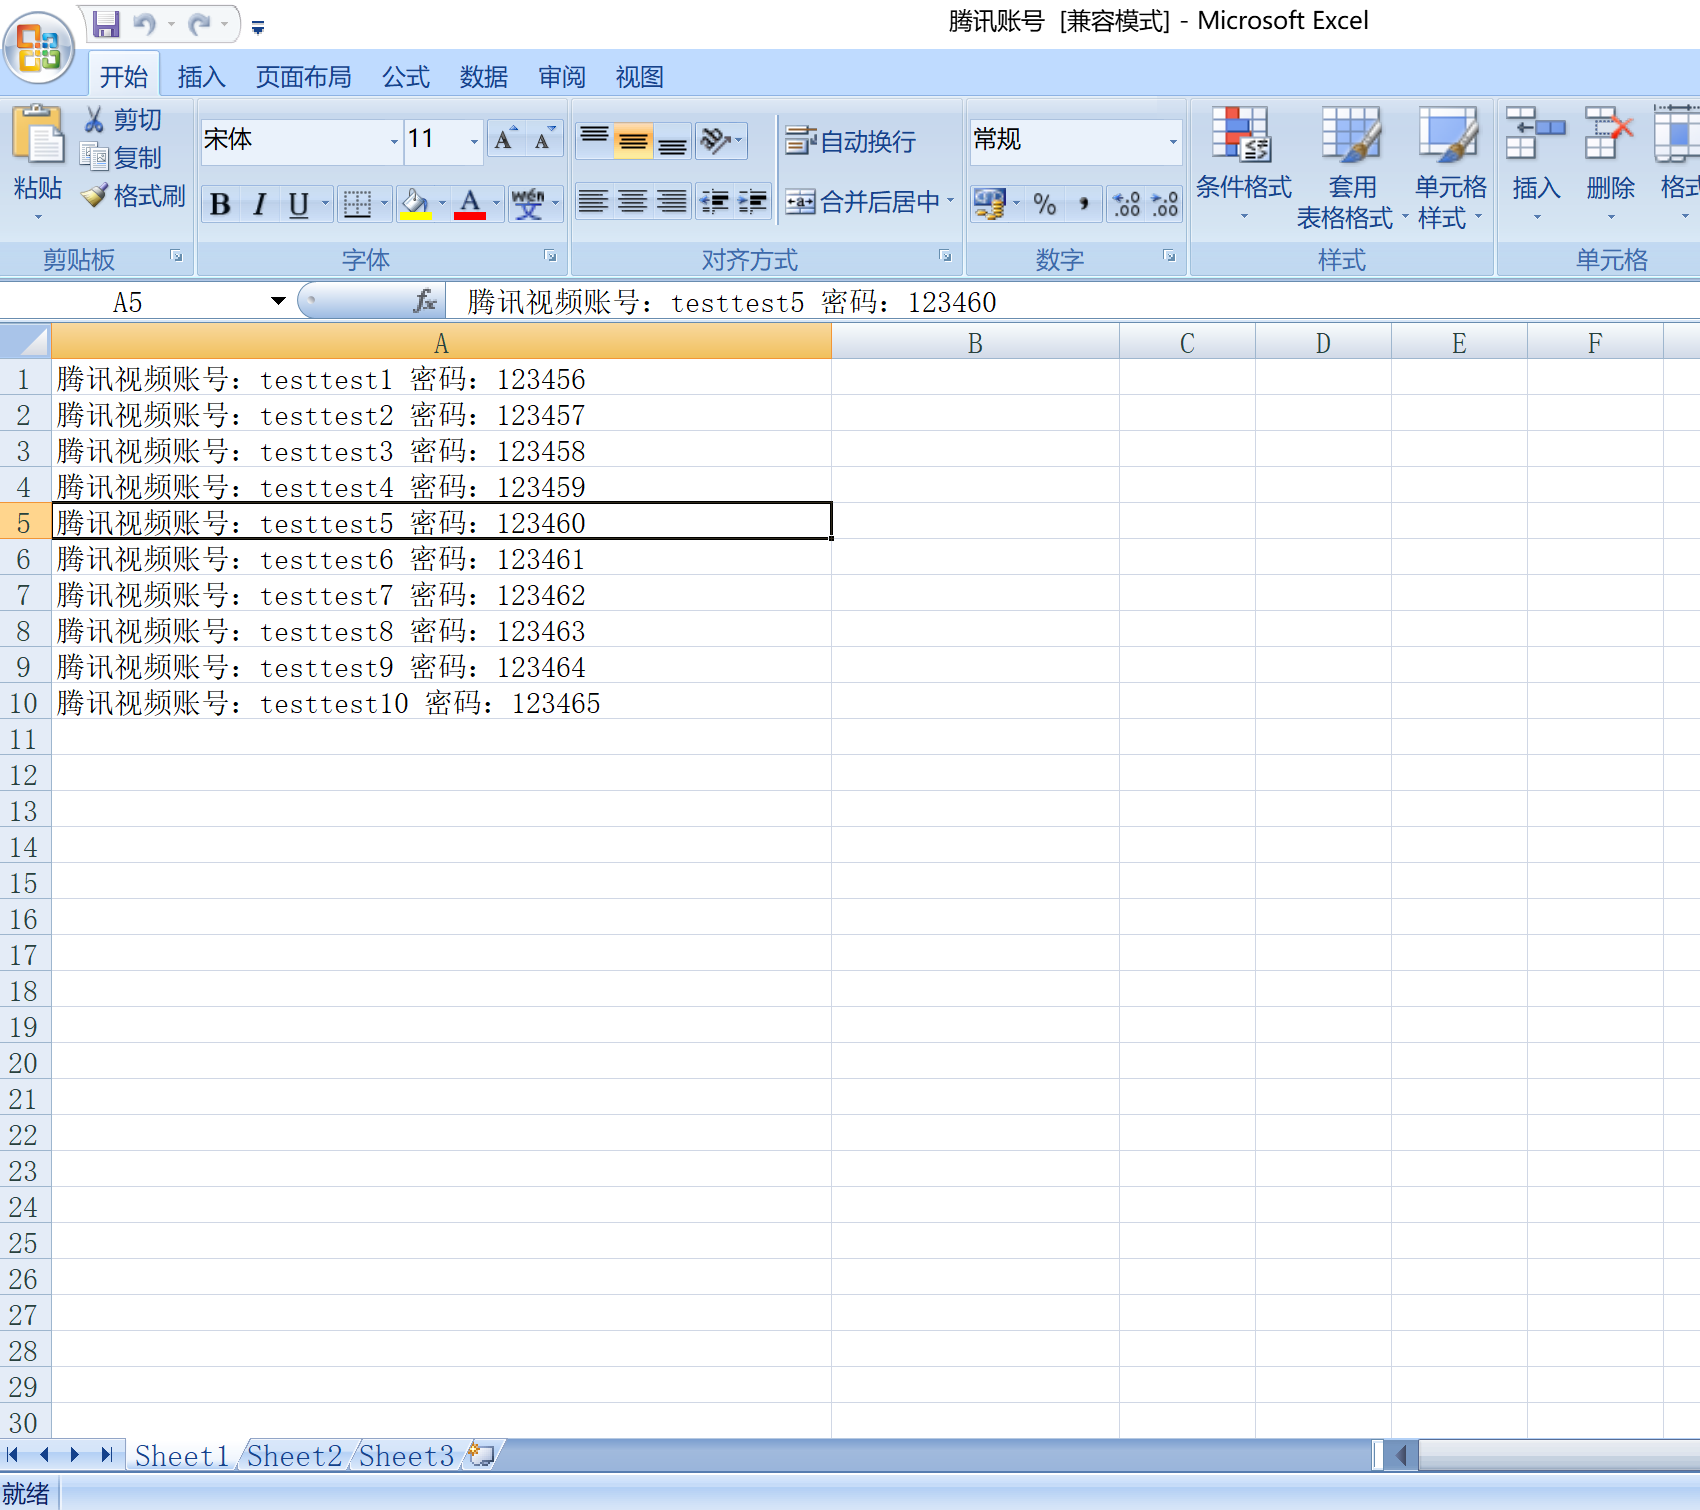The width and height of the screenshot is (1700, 1510).
Task: Decrease indent in alignment group
Action: tap(714, 202)
